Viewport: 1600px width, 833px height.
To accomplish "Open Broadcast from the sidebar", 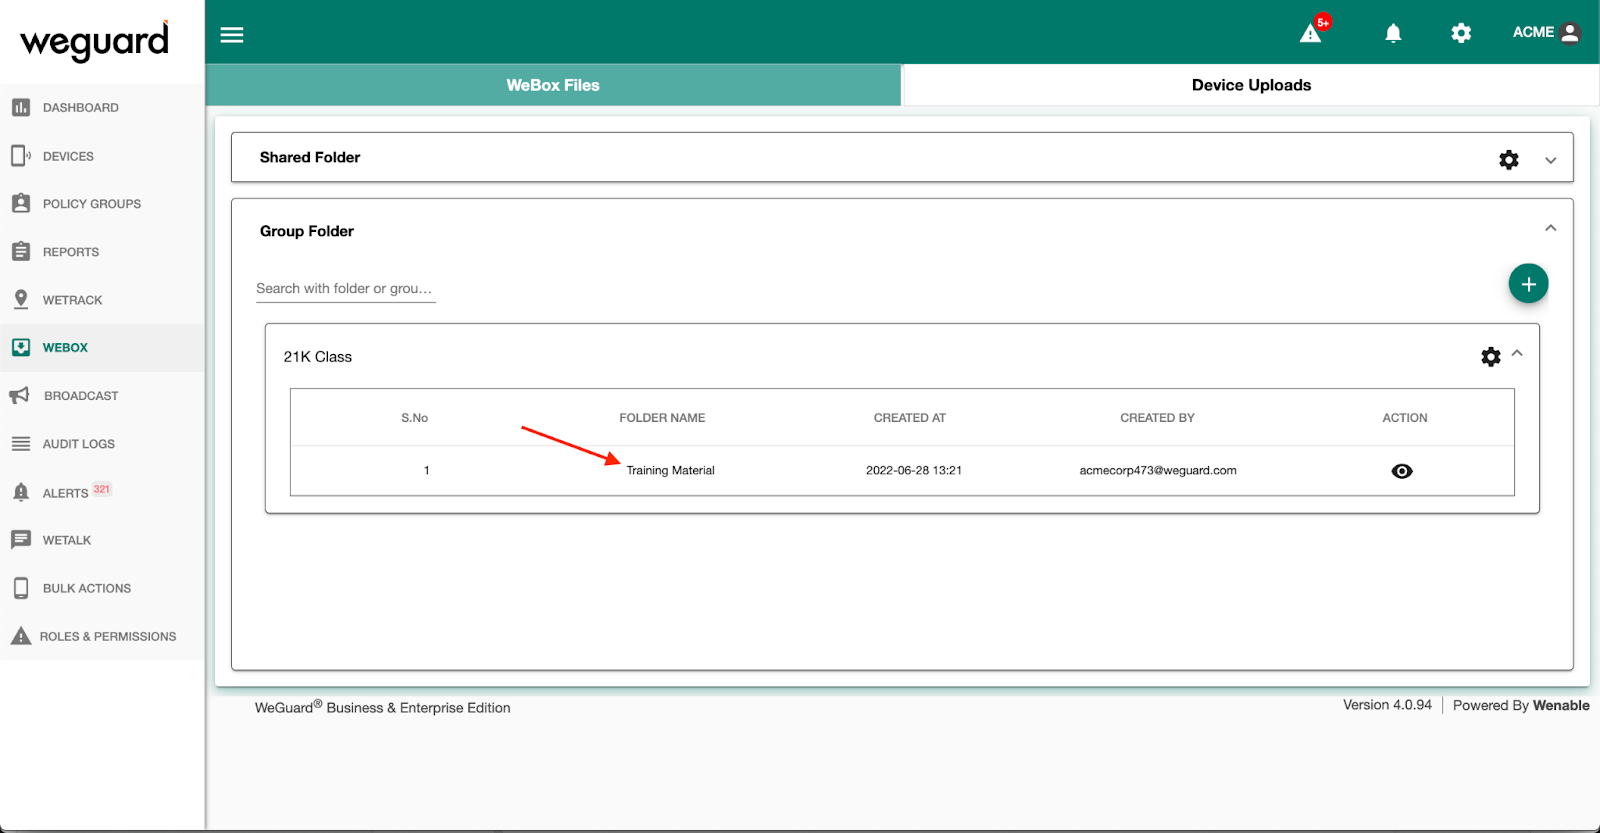I will tap(81, 396).
